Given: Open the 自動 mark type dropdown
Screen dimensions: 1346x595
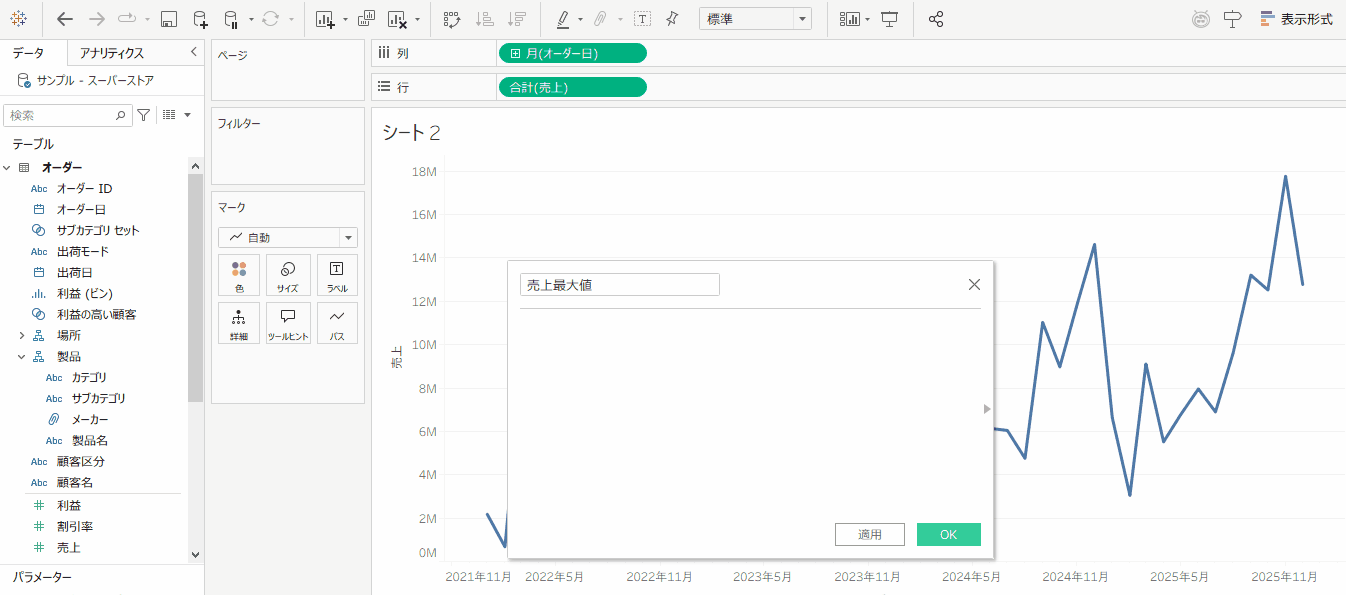Looking at the screenshot, I should tap(288, 238).
